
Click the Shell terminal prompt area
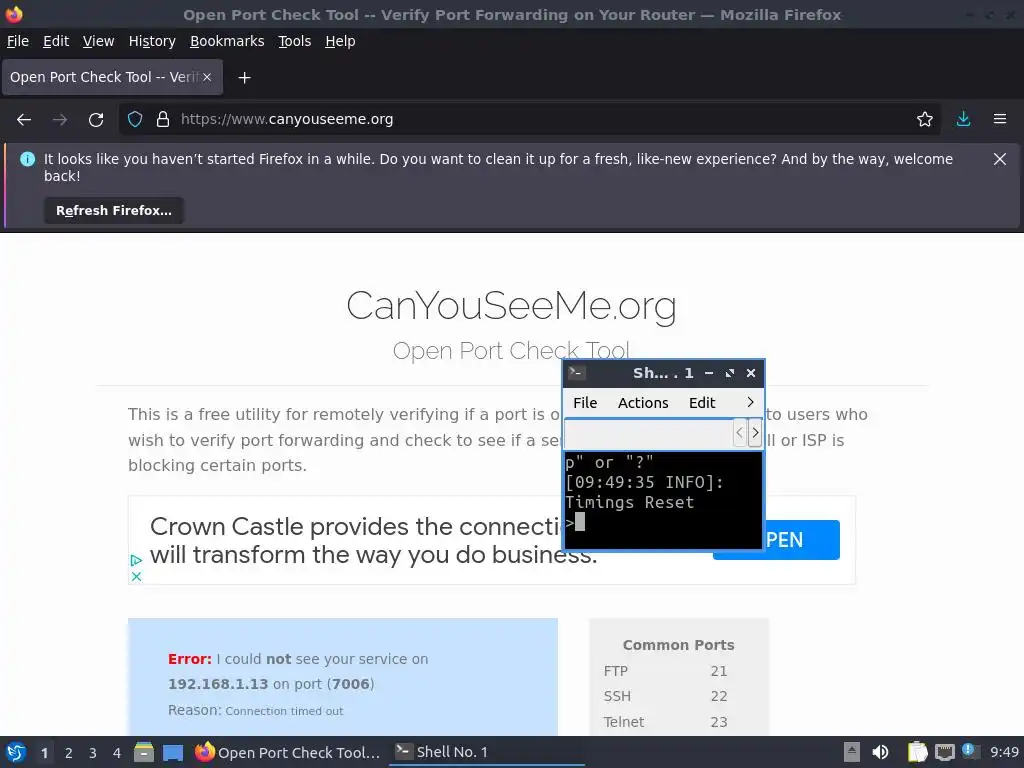point(663,501)
